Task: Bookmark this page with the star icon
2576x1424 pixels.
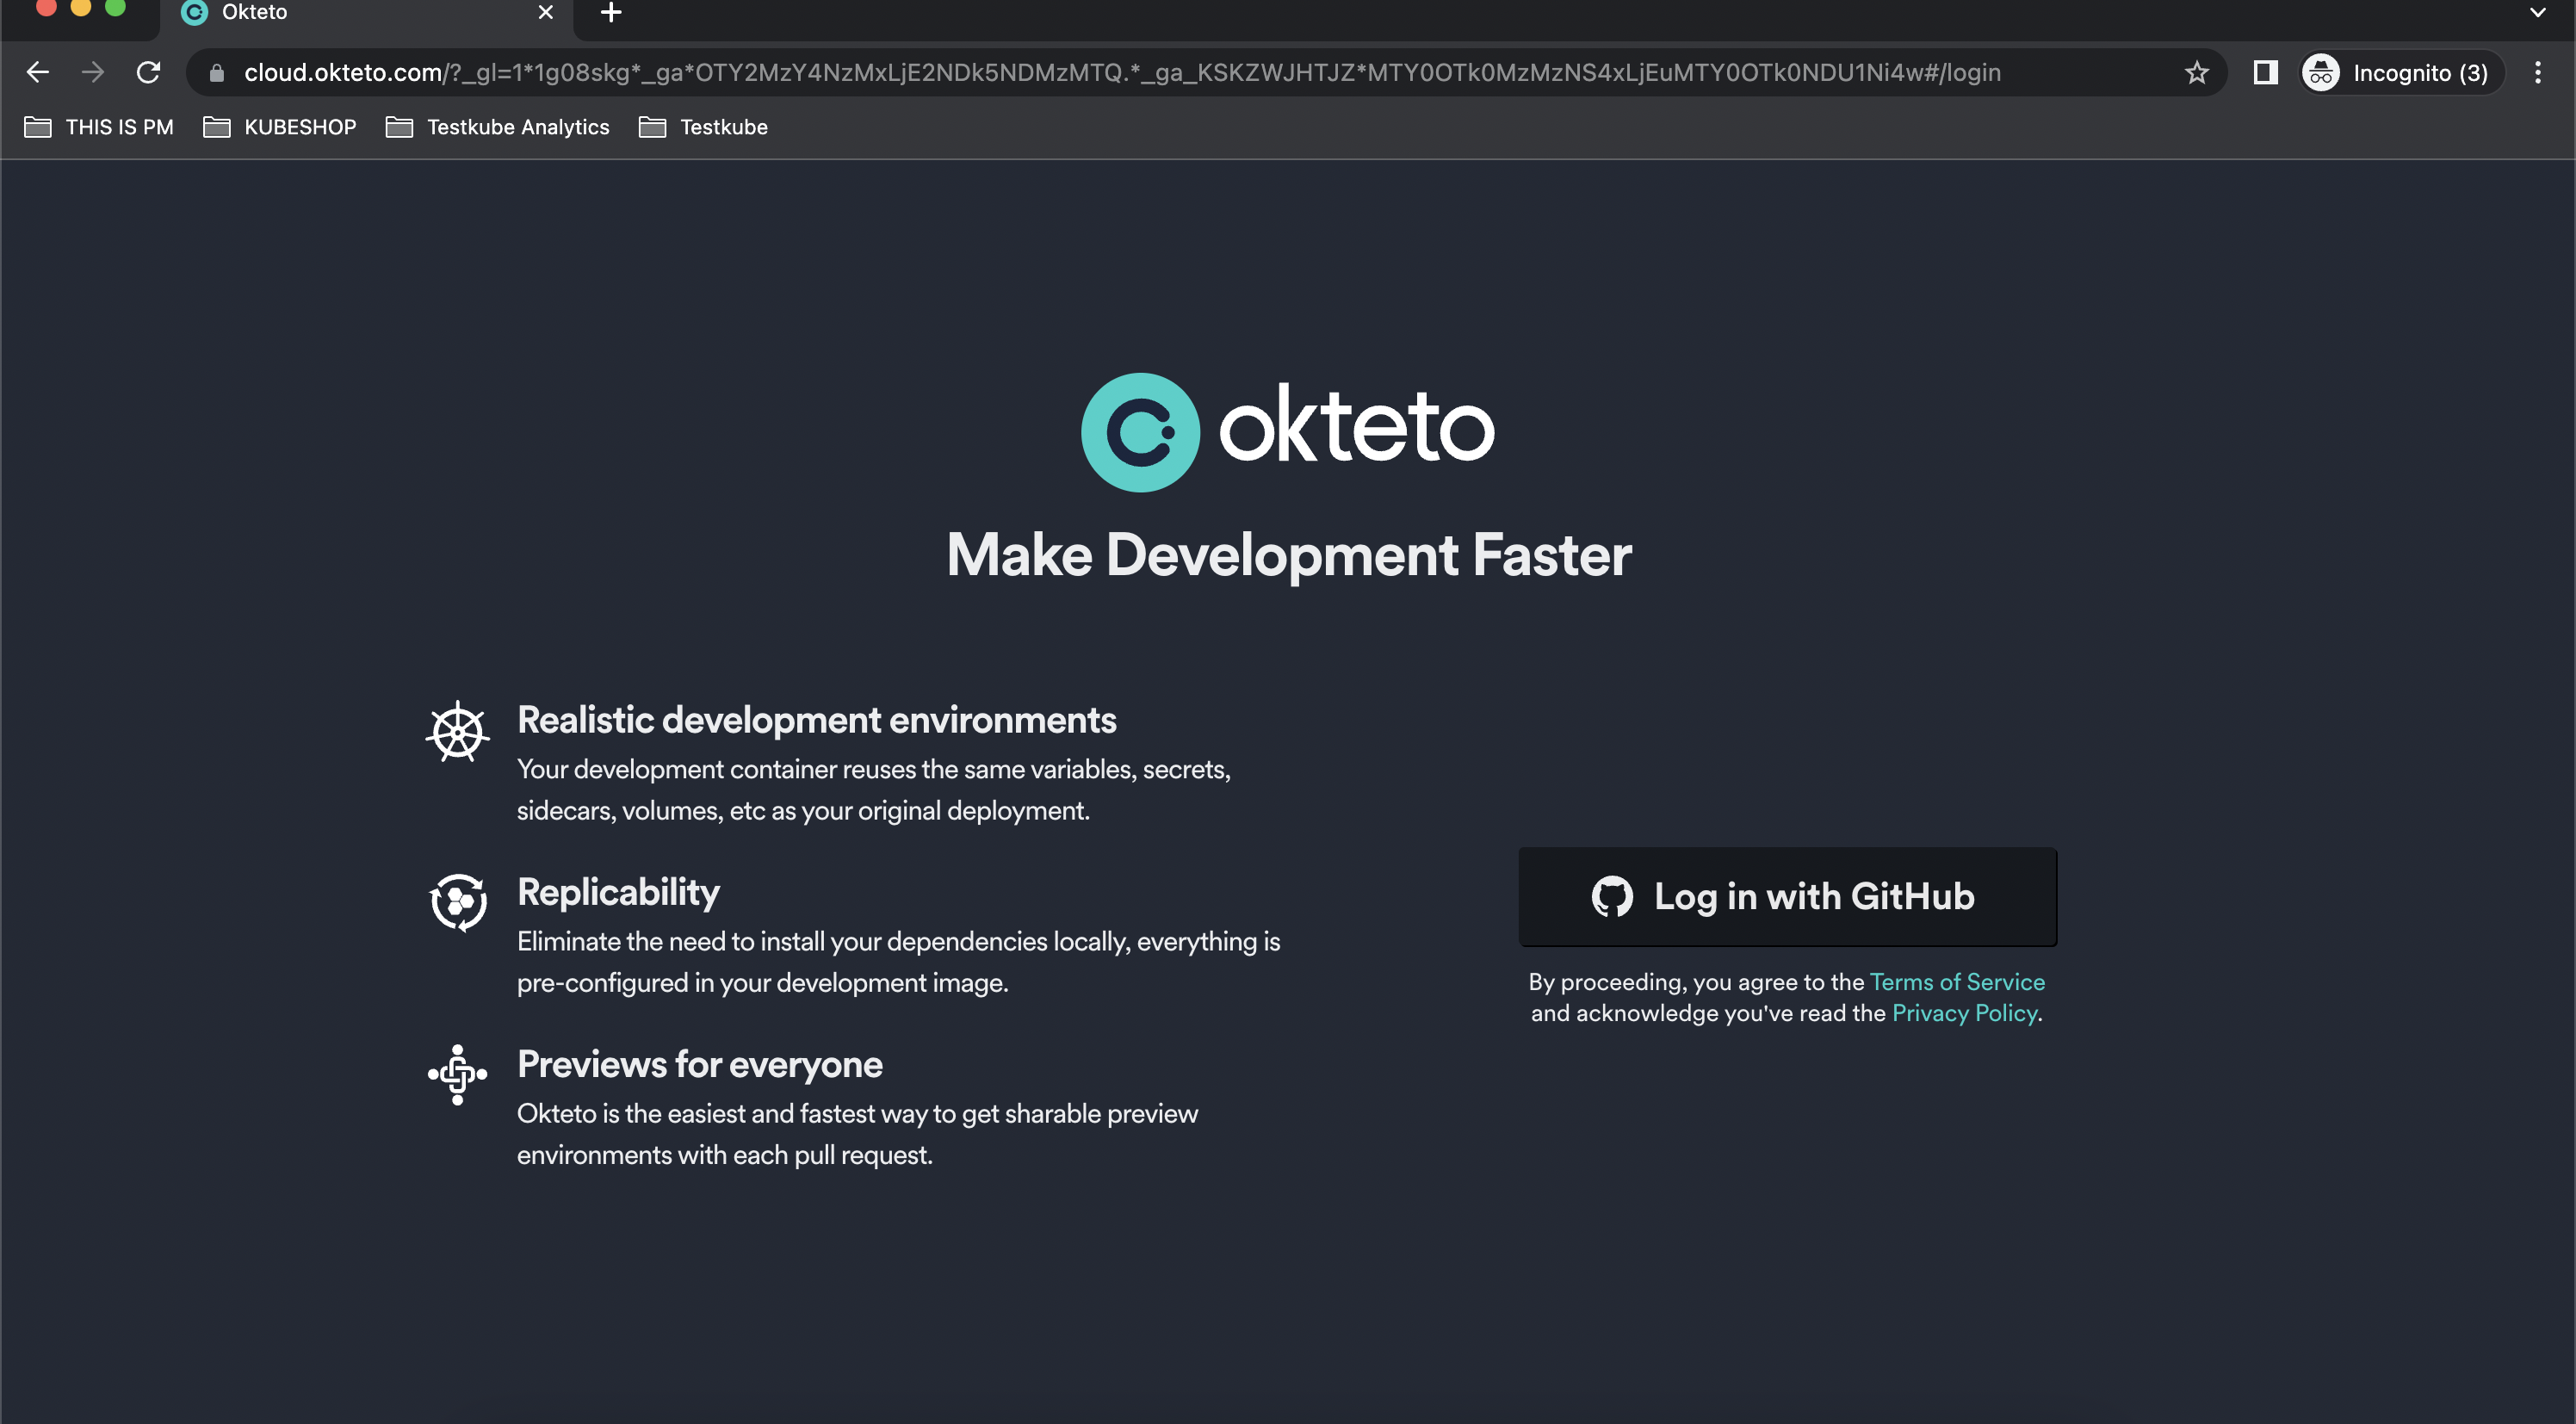Action: tap(2196, 73)
